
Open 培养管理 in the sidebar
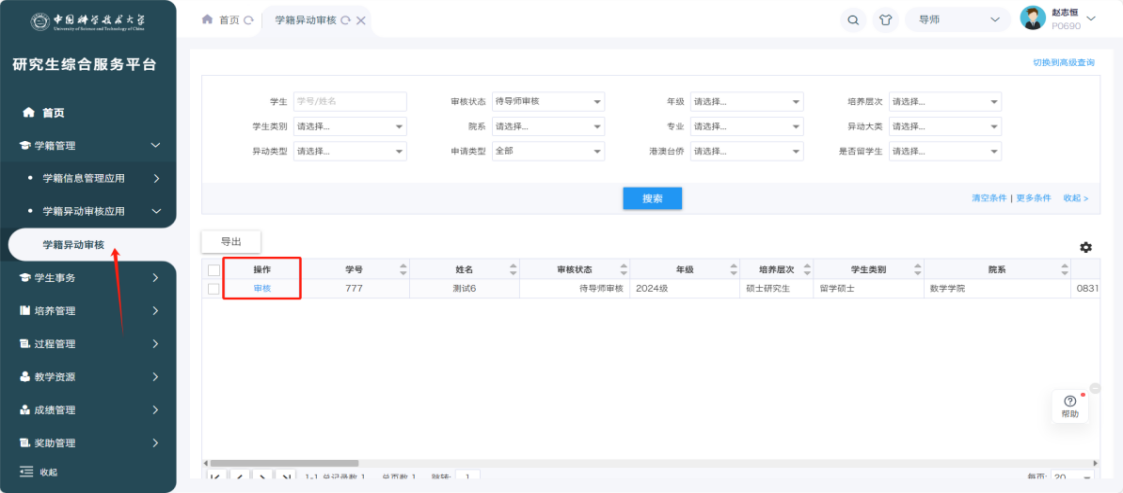pos(90,311)
